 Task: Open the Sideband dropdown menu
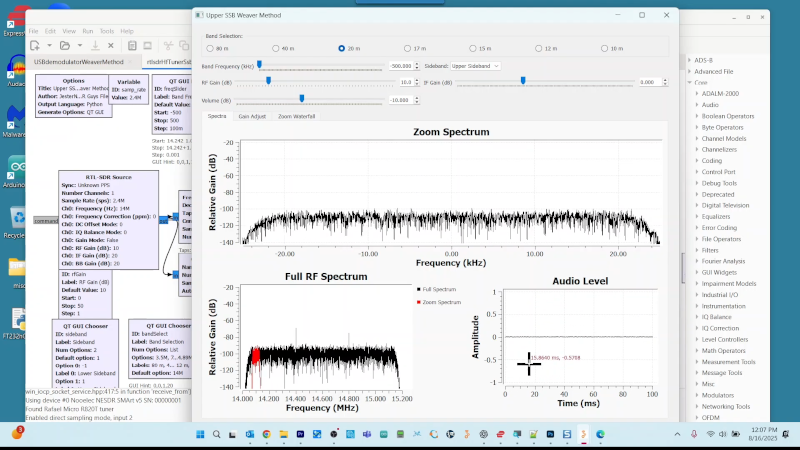point(476,66)
